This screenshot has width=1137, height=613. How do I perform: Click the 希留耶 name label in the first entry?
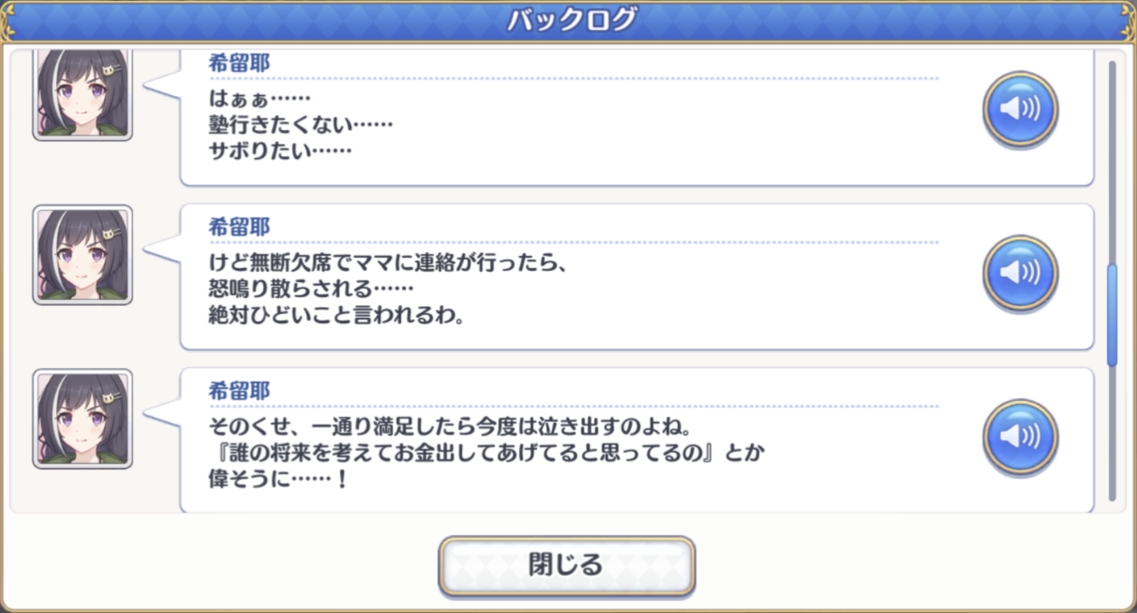tap(239, 63)
